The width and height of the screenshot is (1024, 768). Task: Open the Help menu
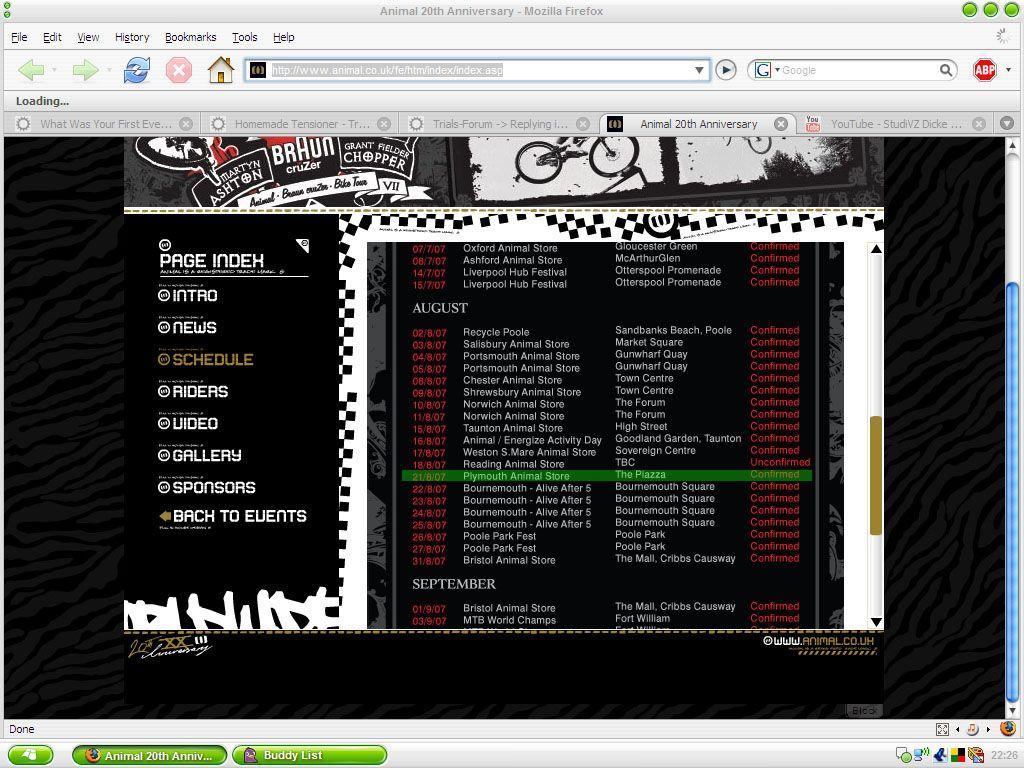pos(283,37)
